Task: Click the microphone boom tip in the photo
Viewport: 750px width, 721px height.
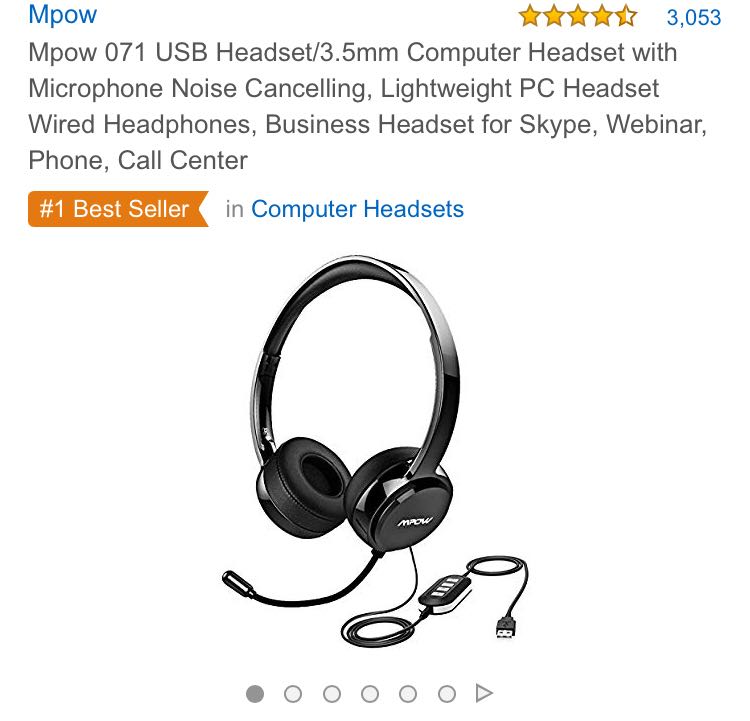Action: pyautogui.click(x=238, y=583)
